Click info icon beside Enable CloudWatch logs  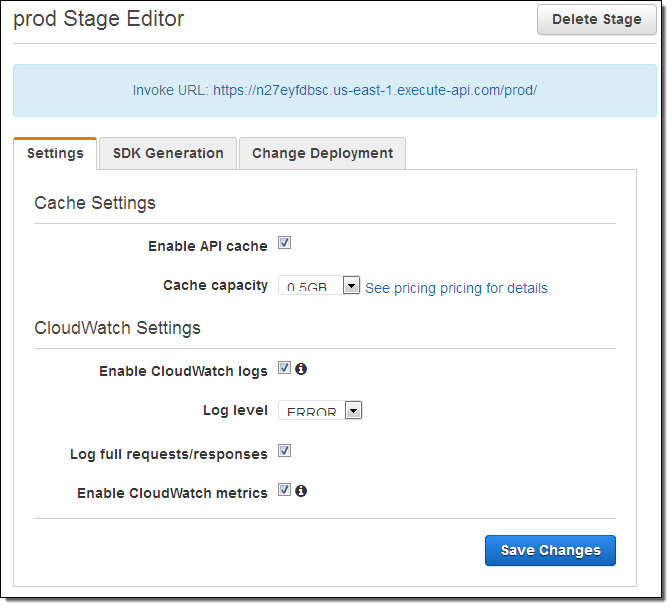pyautogui.click(x=301, y=368)
